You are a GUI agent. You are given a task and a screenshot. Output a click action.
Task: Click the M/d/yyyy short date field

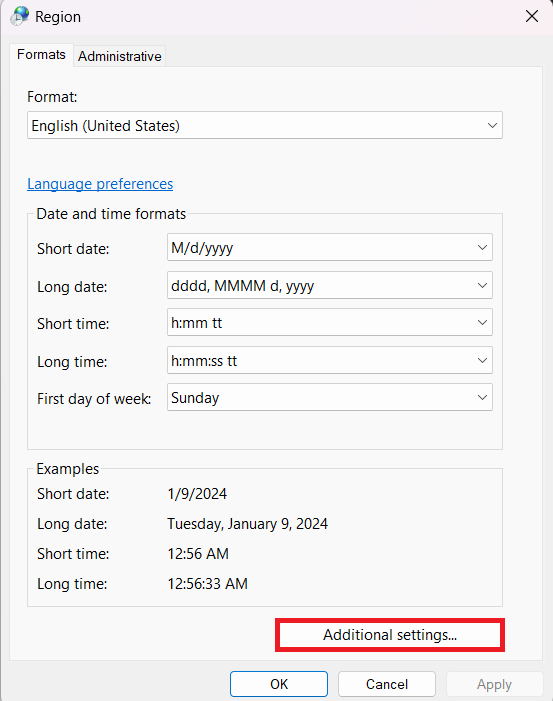coord(330,247)
